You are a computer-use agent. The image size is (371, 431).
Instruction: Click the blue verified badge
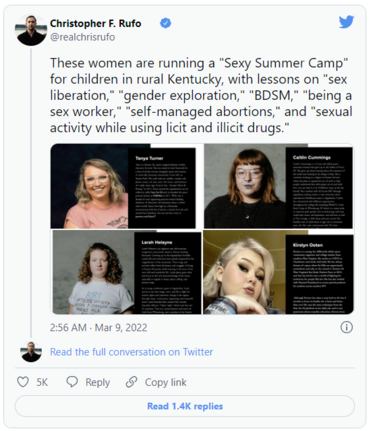pyautogui.click(x=166, y=23)
